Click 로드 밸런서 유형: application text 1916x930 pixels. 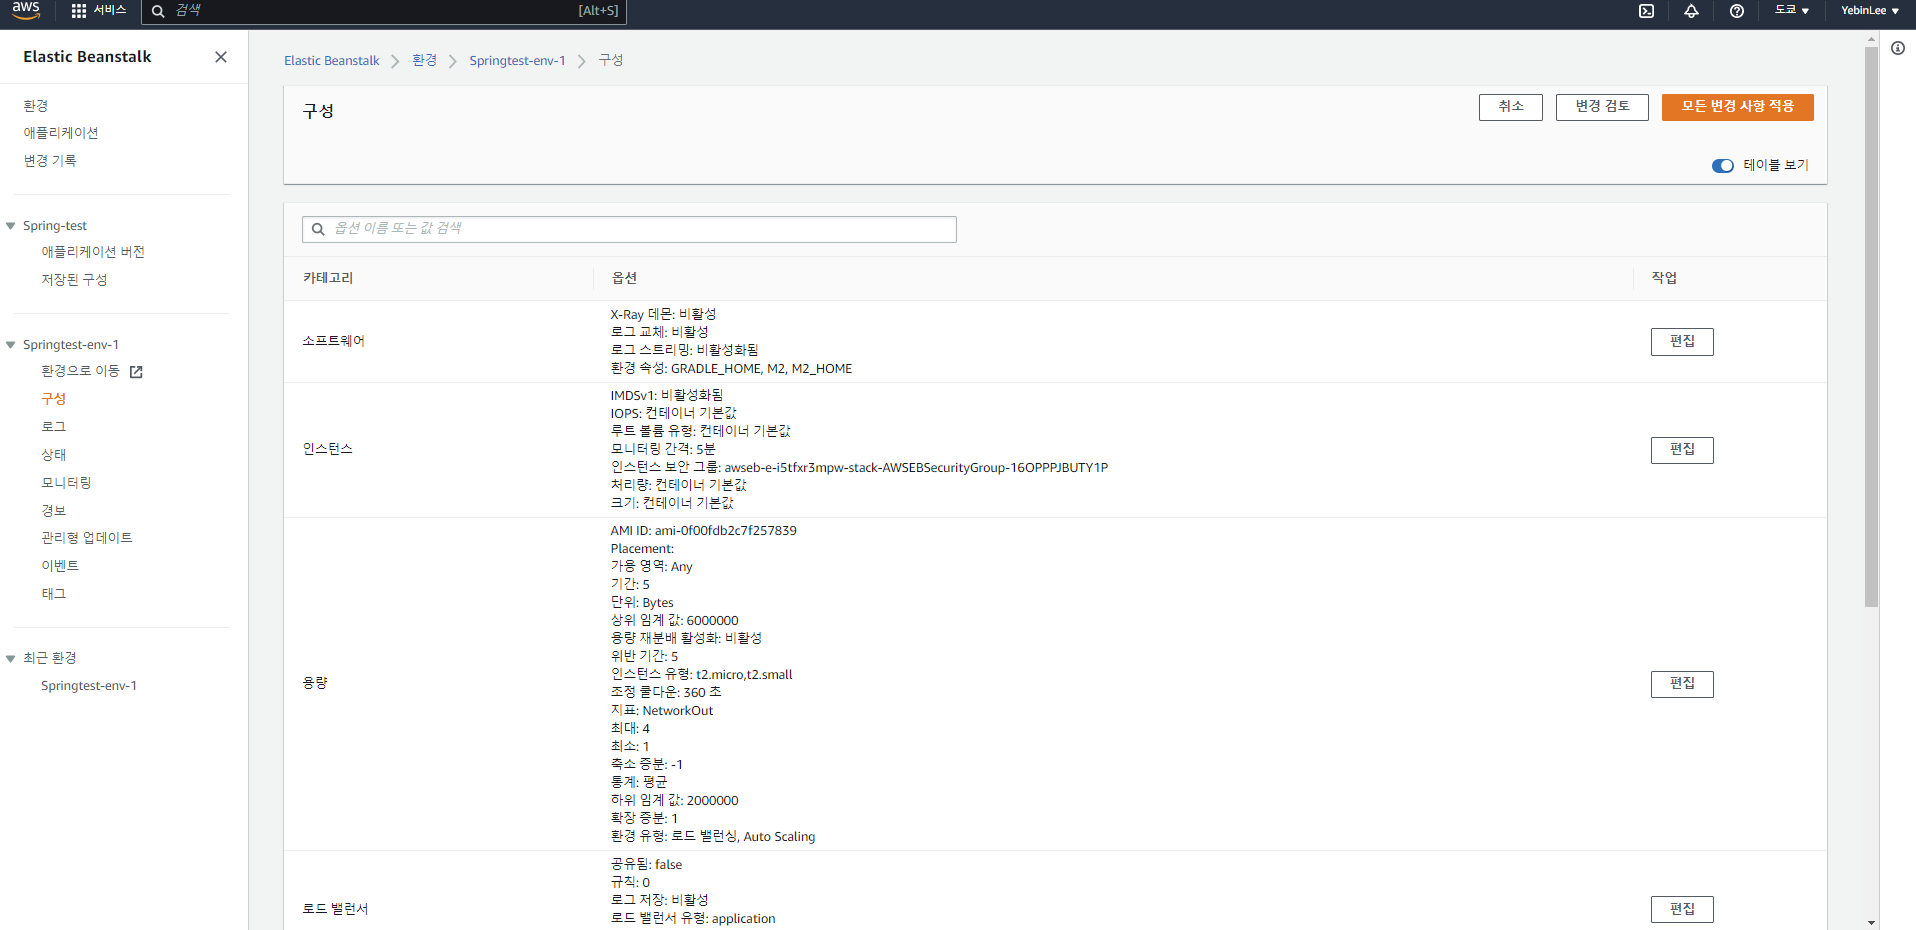pyautogui.click(x=693, y=919)
